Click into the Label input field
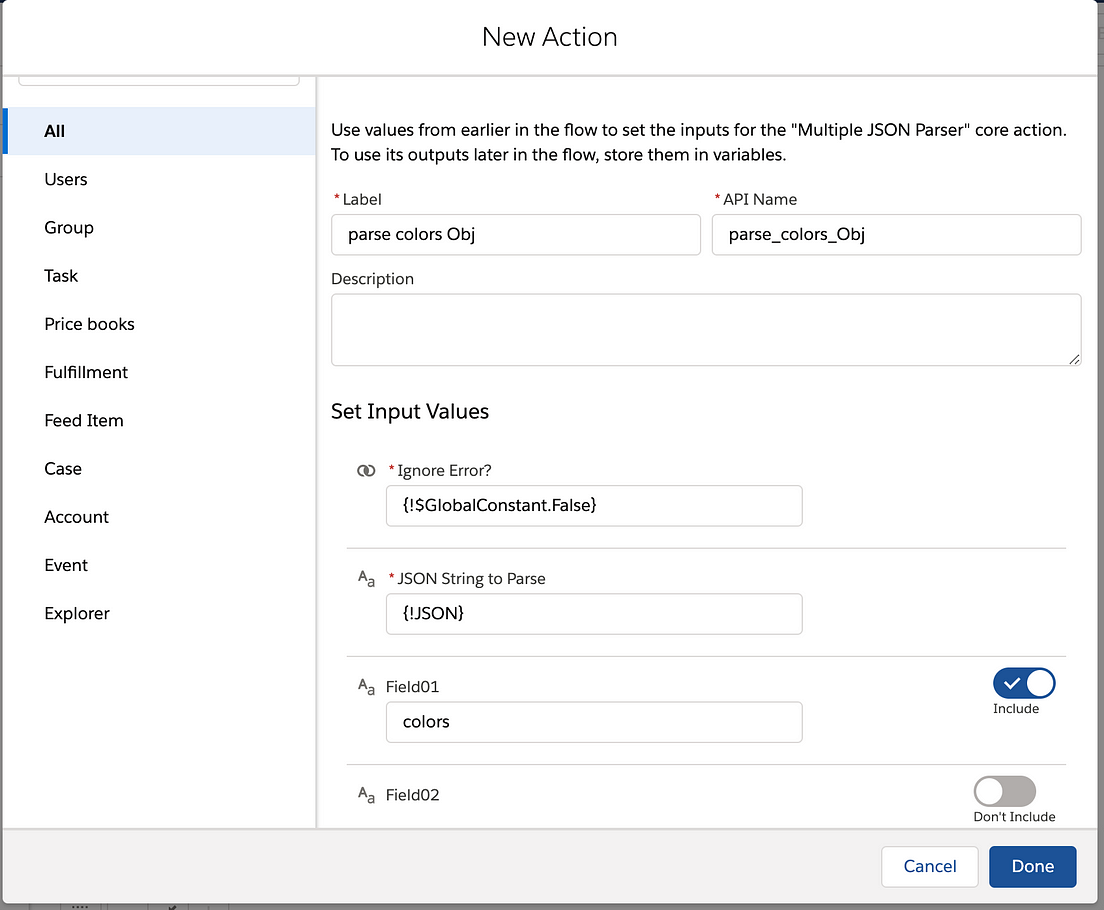 516,235
